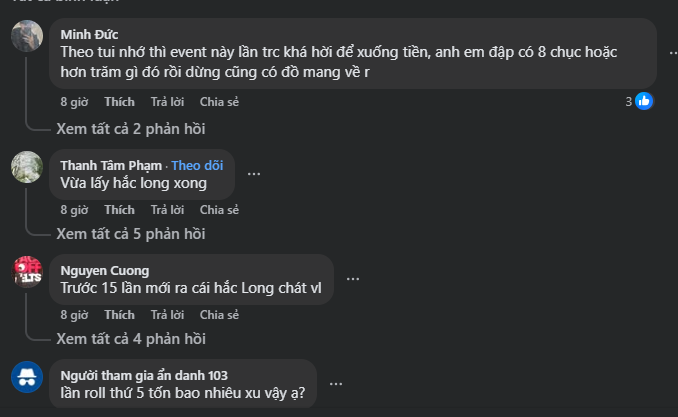Click the anonymous participant 103 avatar

click(26, 377)
